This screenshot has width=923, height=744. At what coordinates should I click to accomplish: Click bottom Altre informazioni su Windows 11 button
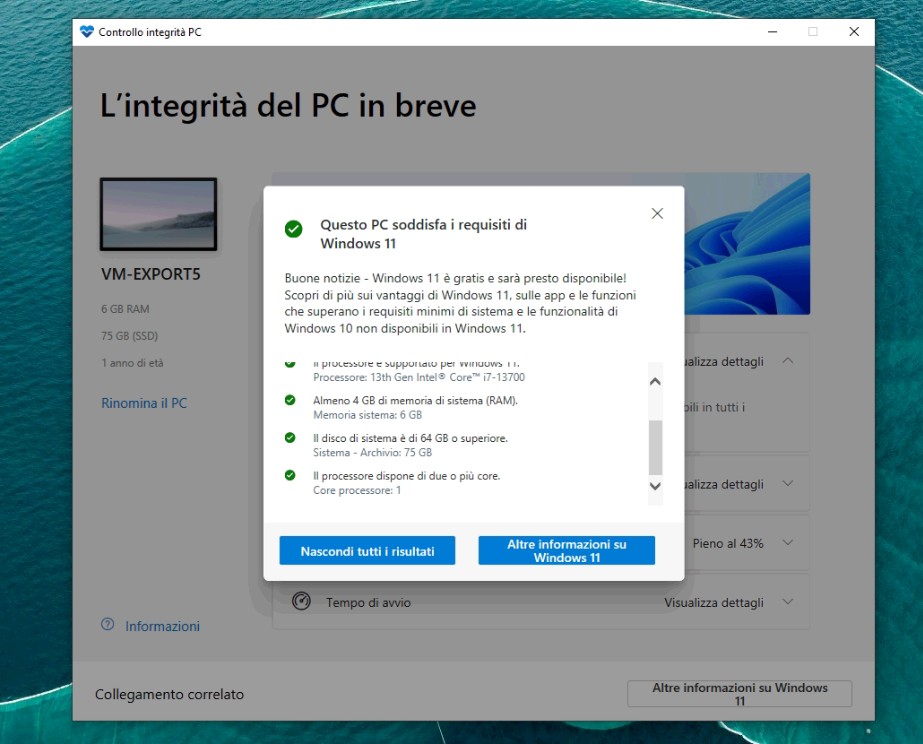coord(739,694)
